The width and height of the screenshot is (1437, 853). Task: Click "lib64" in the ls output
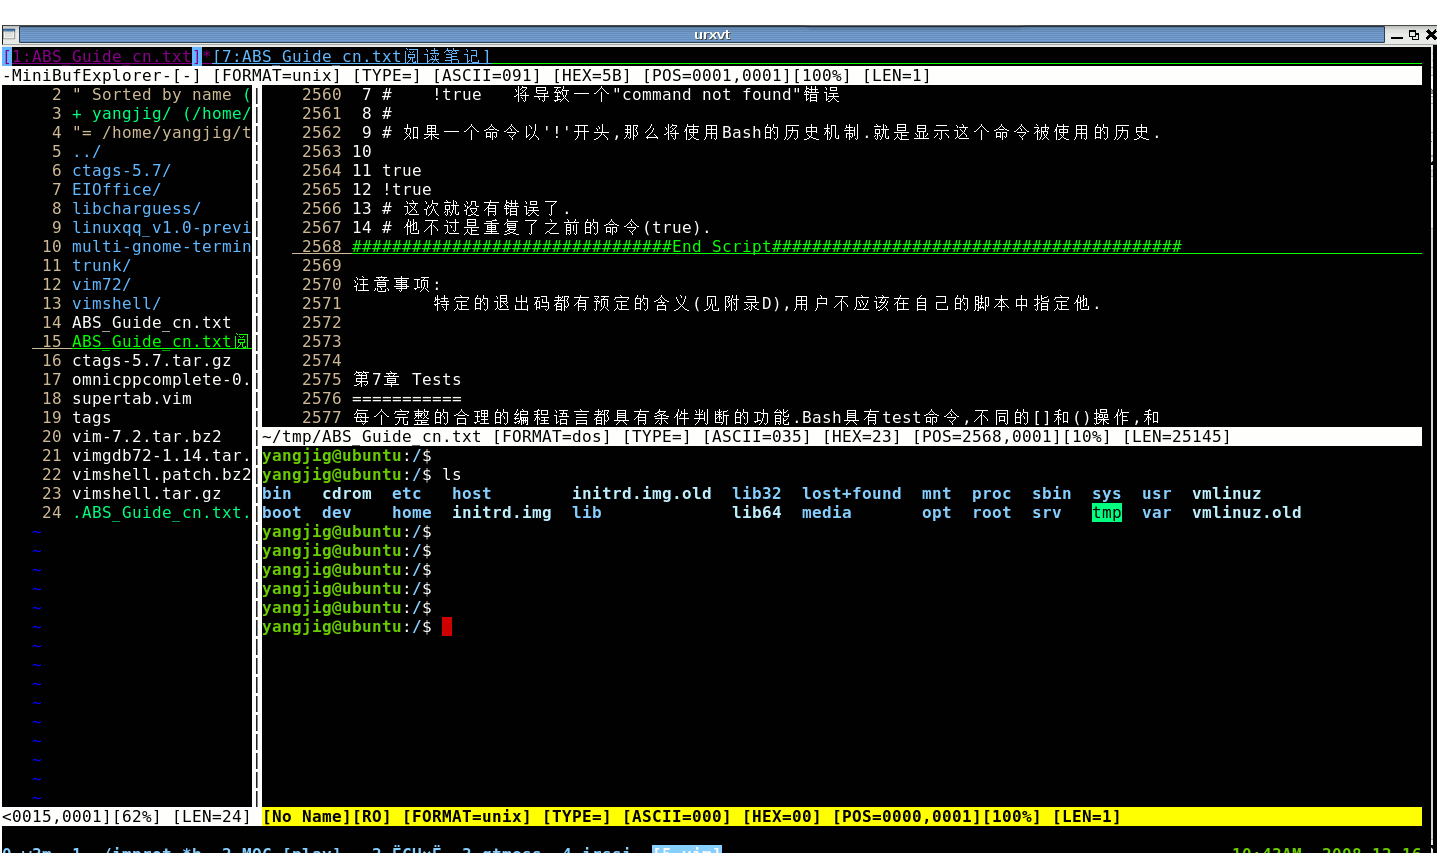coord(757,512)
